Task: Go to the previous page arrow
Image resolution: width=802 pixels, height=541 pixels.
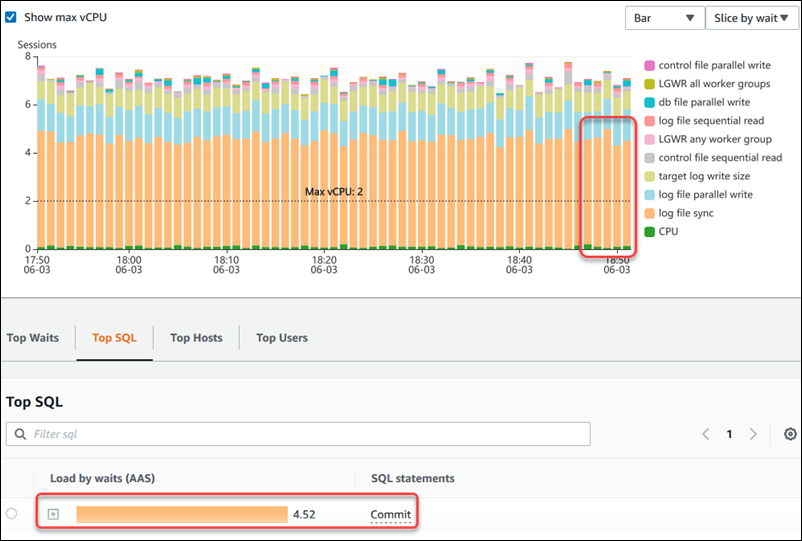Action: click(x=706, y=434)
